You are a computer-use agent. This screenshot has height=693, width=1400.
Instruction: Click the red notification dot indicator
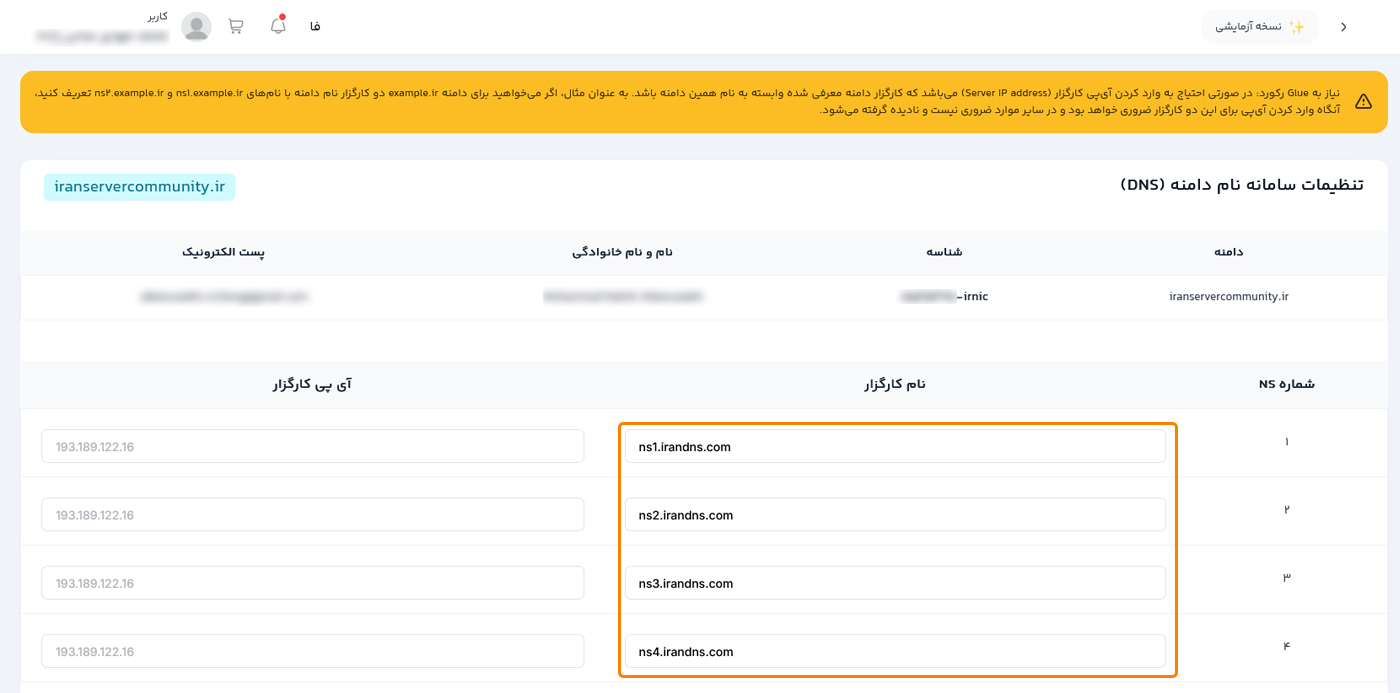(283, 18)
